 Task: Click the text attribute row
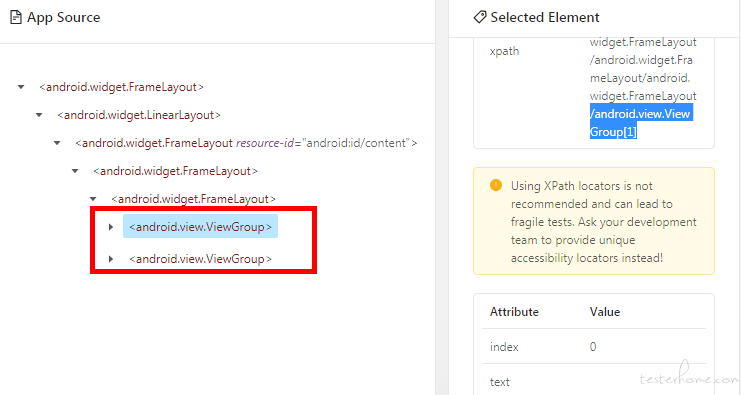[x=594, y=382]
